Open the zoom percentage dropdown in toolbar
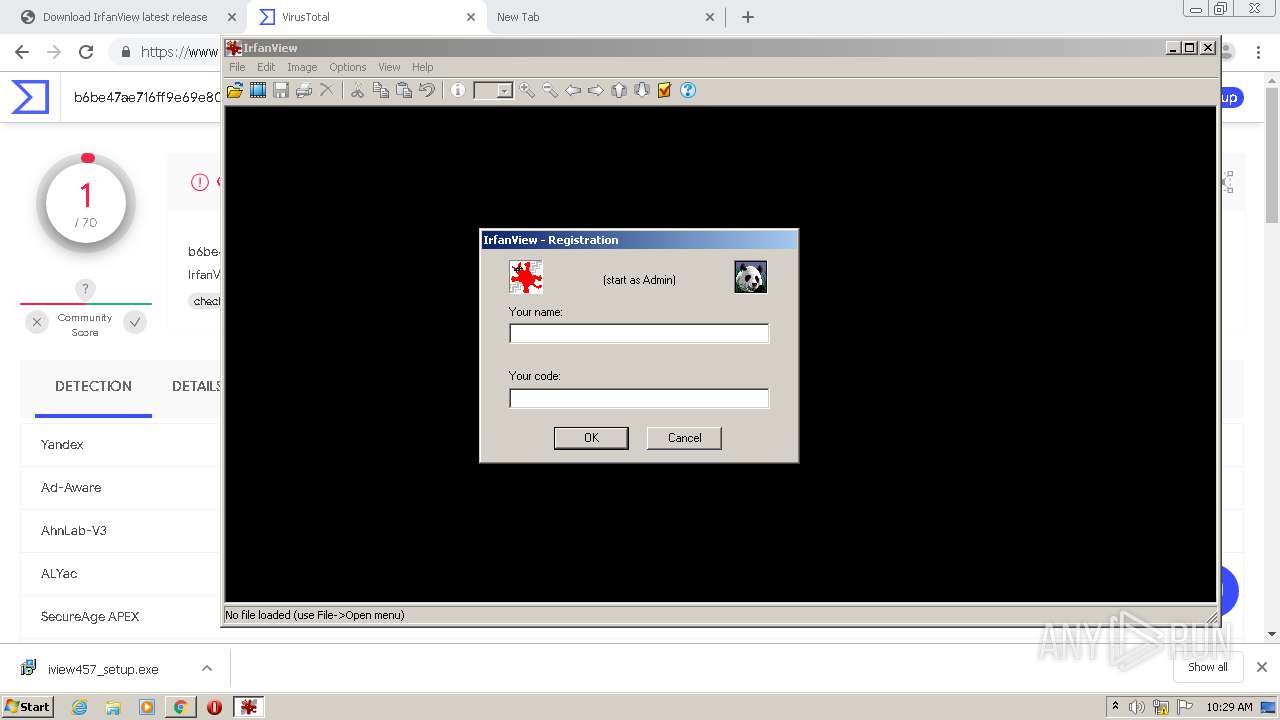The image size is (1280, 720). click(504, 90)
